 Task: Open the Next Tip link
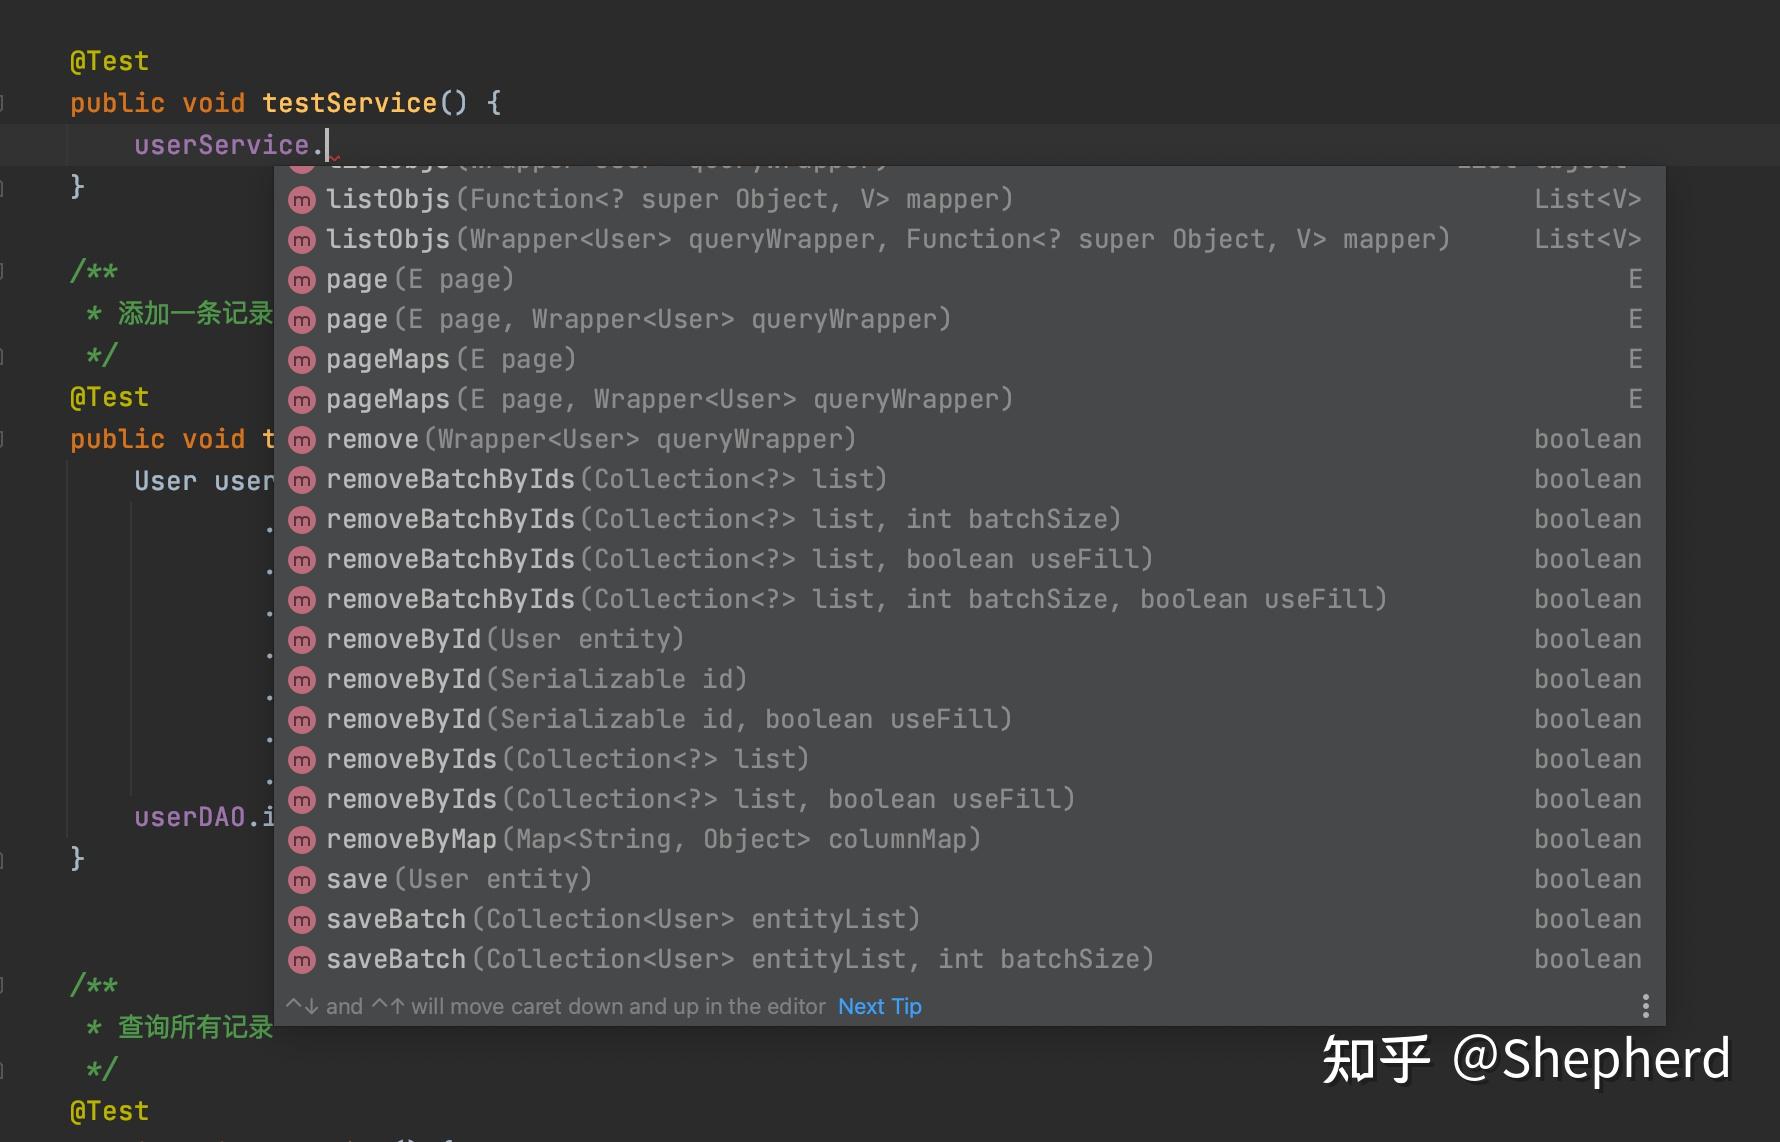coord(879,1006)
